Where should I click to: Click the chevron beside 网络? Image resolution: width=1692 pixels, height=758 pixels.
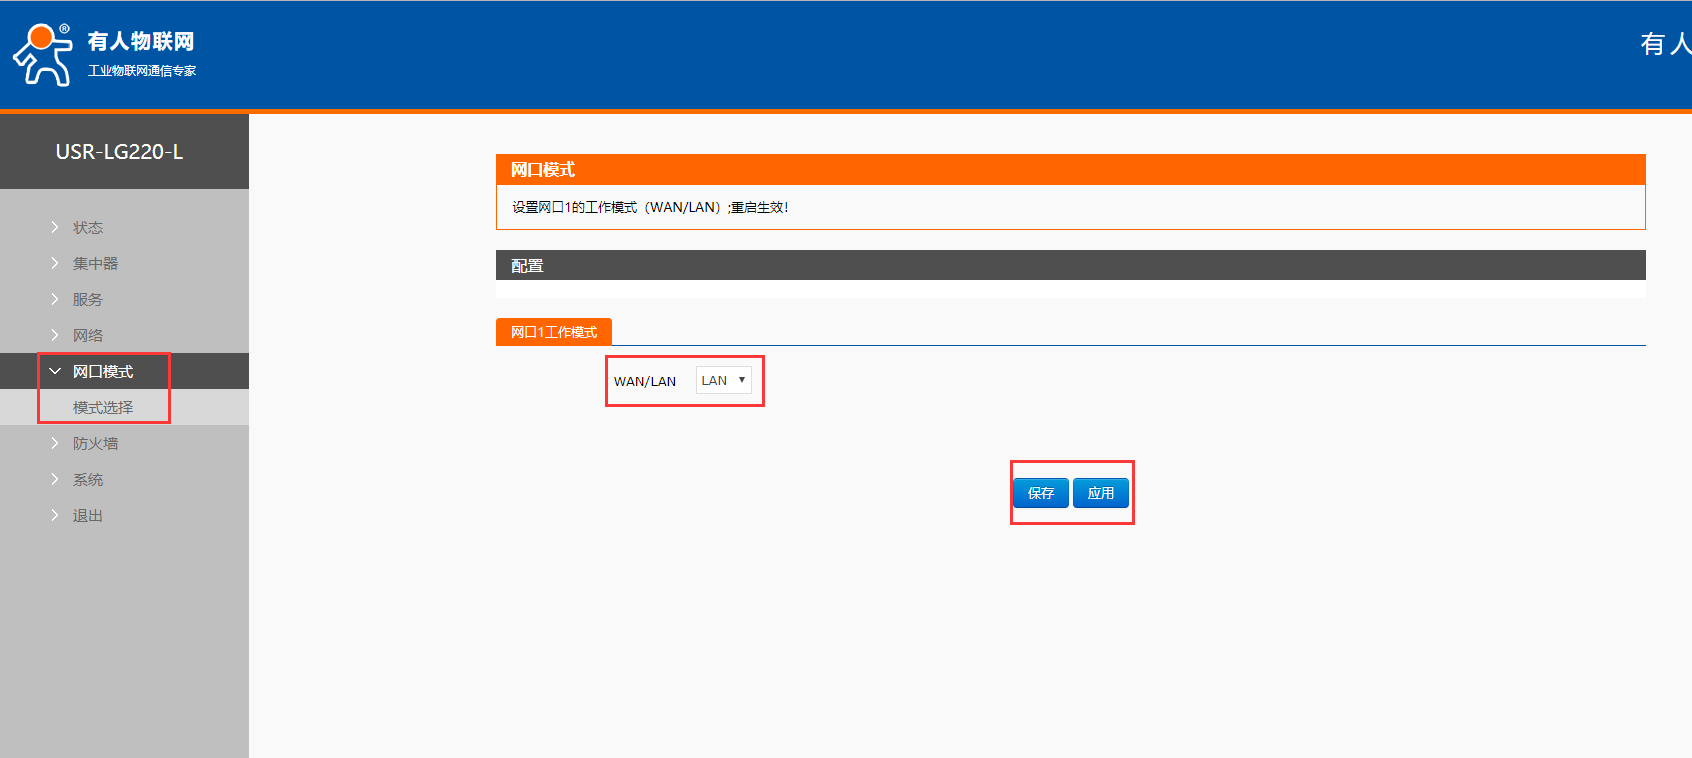point(55,336)
